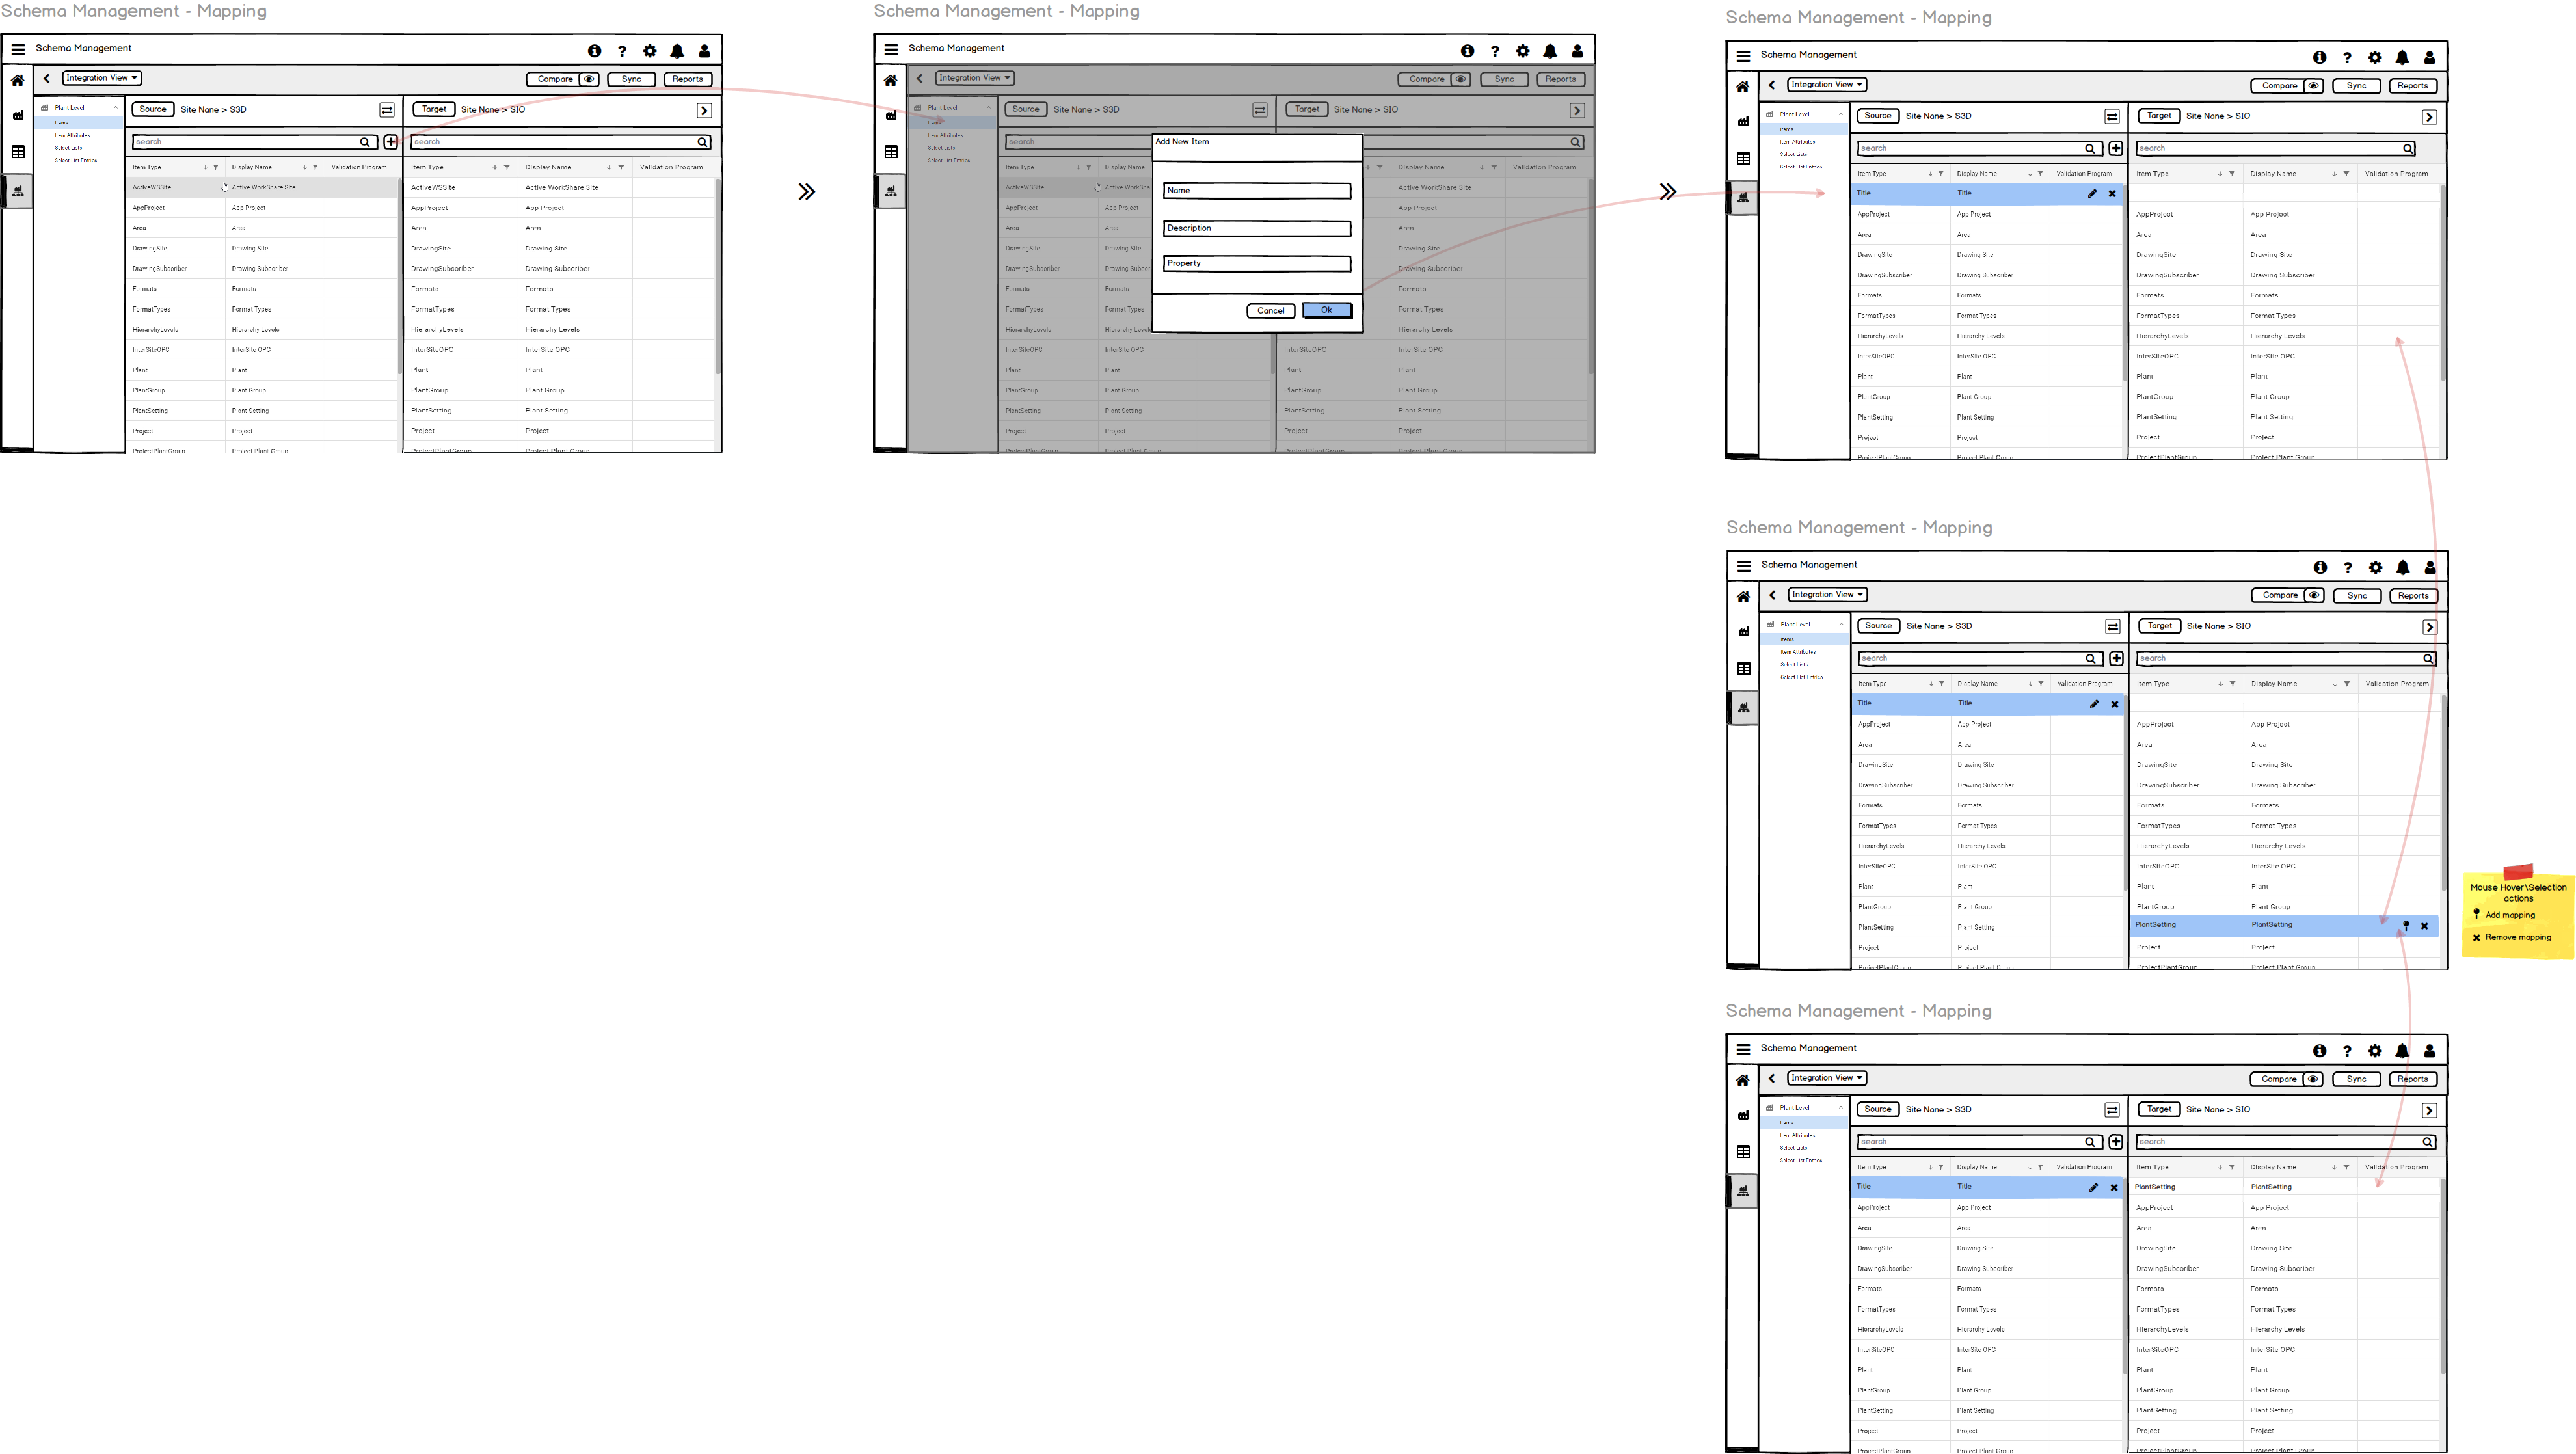The width and height of the screenshot is (2576, 1454).
Task: Click source table scrollbar in top-left mockup
Action: tap(399, 277)
